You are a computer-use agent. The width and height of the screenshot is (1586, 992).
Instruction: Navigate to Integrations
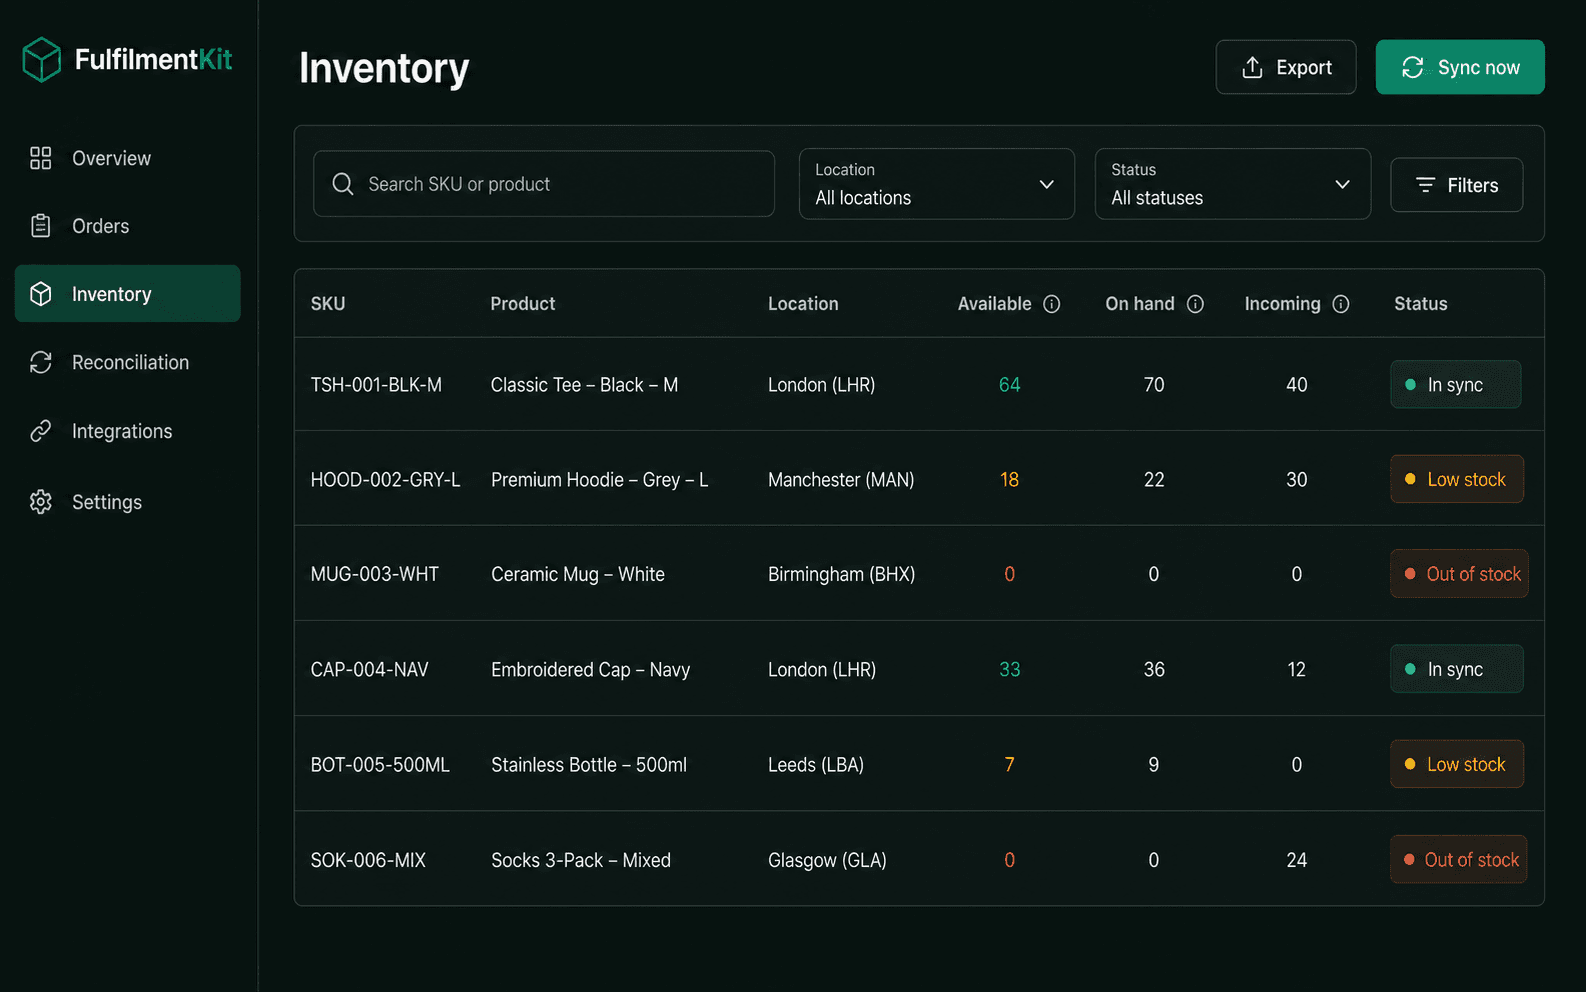click(128, 431)
